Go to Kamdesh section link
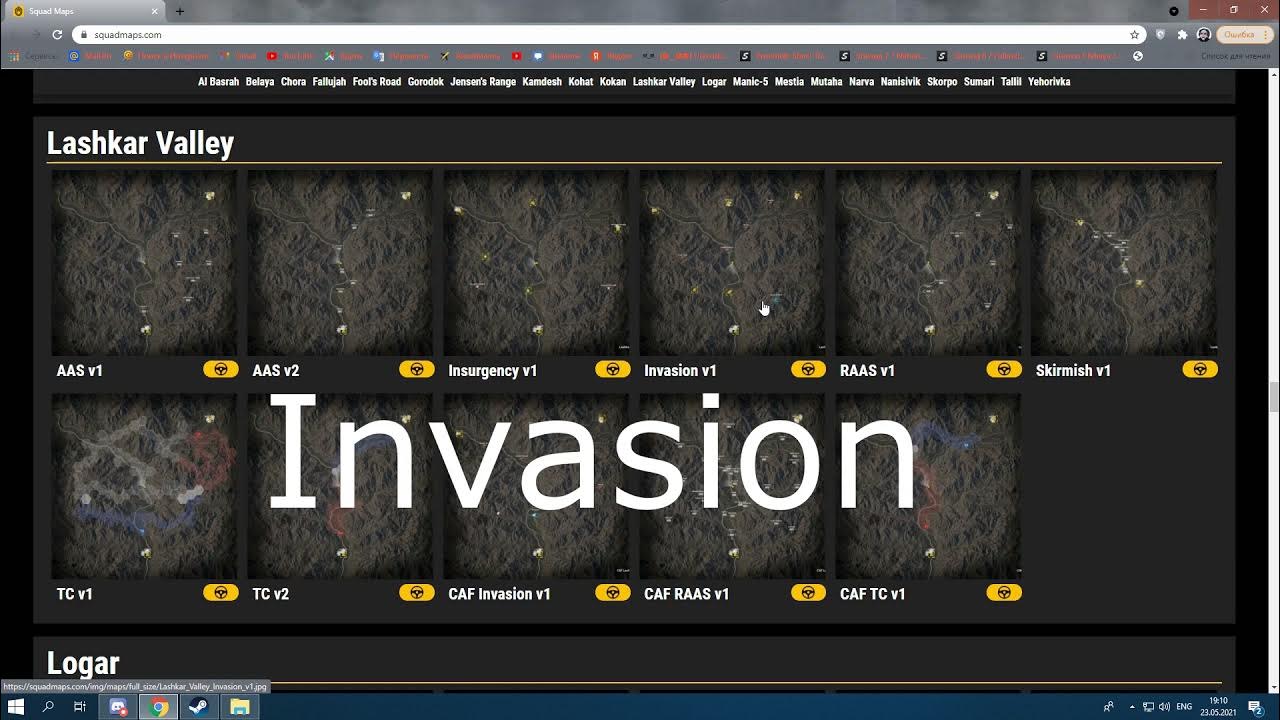Screen dimensions: 1280x720 coord(542,82)
